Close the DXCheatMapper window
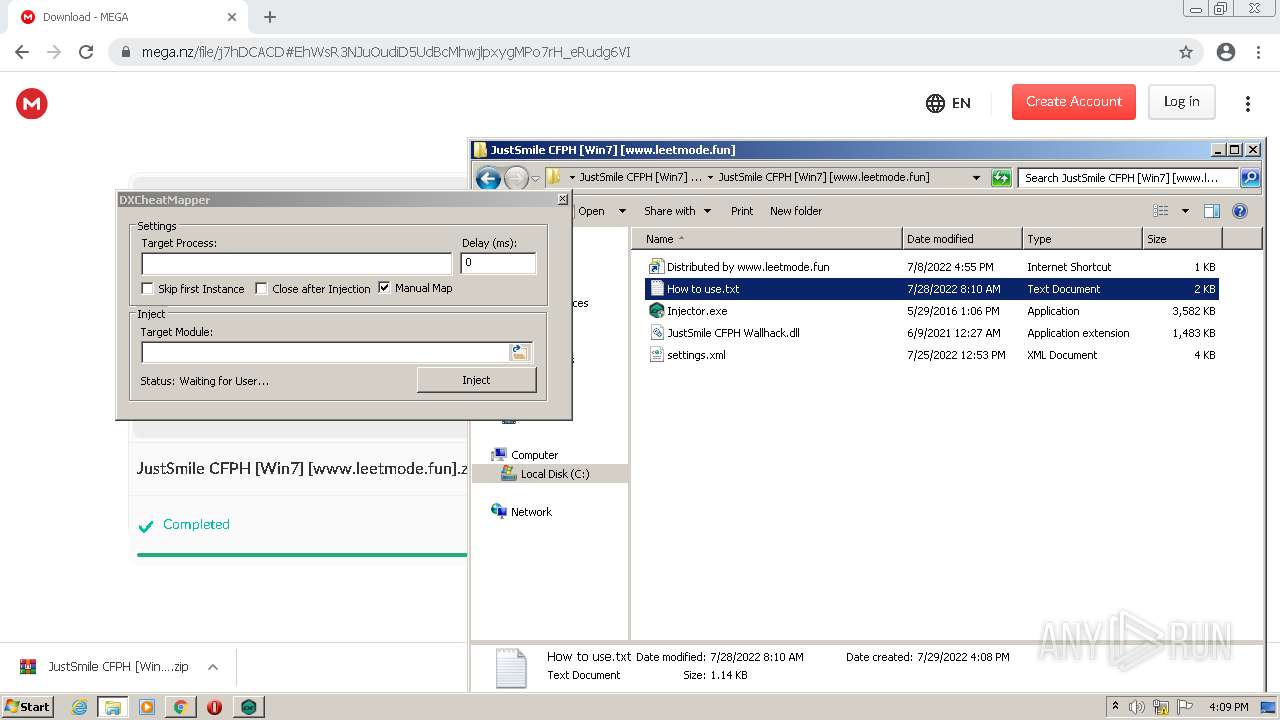1280x720 pixels. 562,199
